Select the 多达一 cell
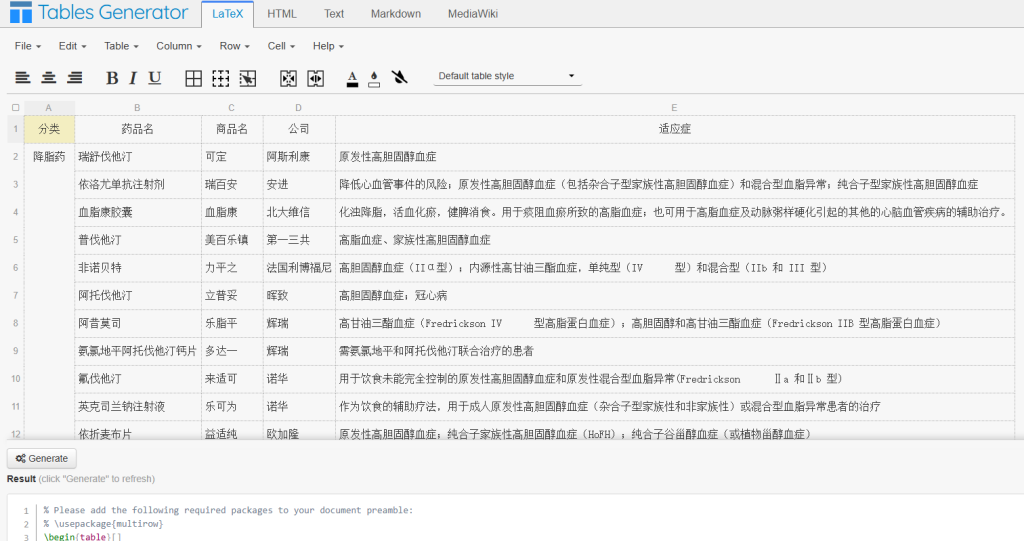1024x541 pixels. pyautogui.click(x=232, y=351)
